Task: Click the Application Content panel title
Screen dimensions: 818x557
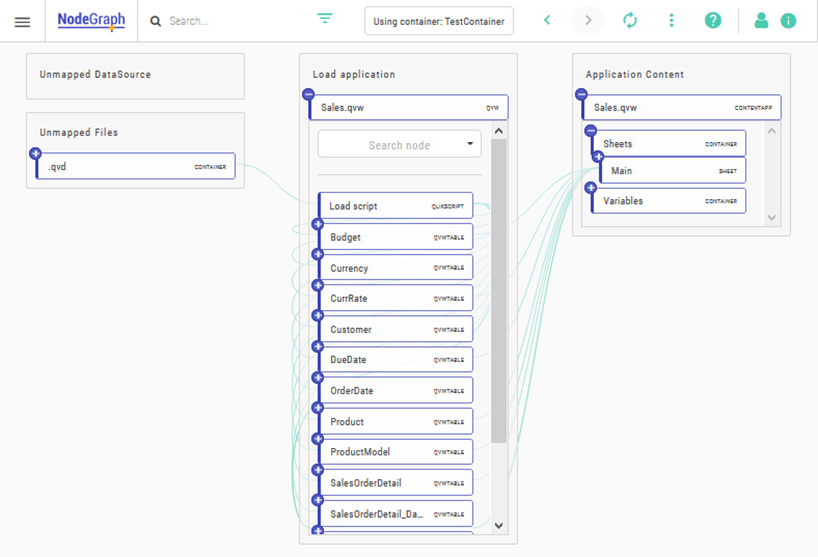Action: 634,75
